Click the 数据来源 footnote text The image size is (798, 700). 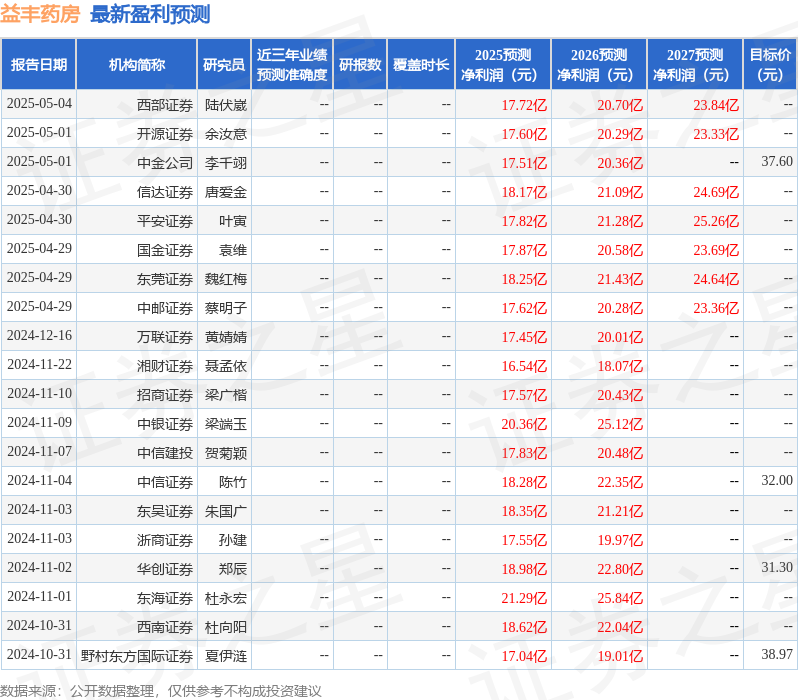click(161, 691)
